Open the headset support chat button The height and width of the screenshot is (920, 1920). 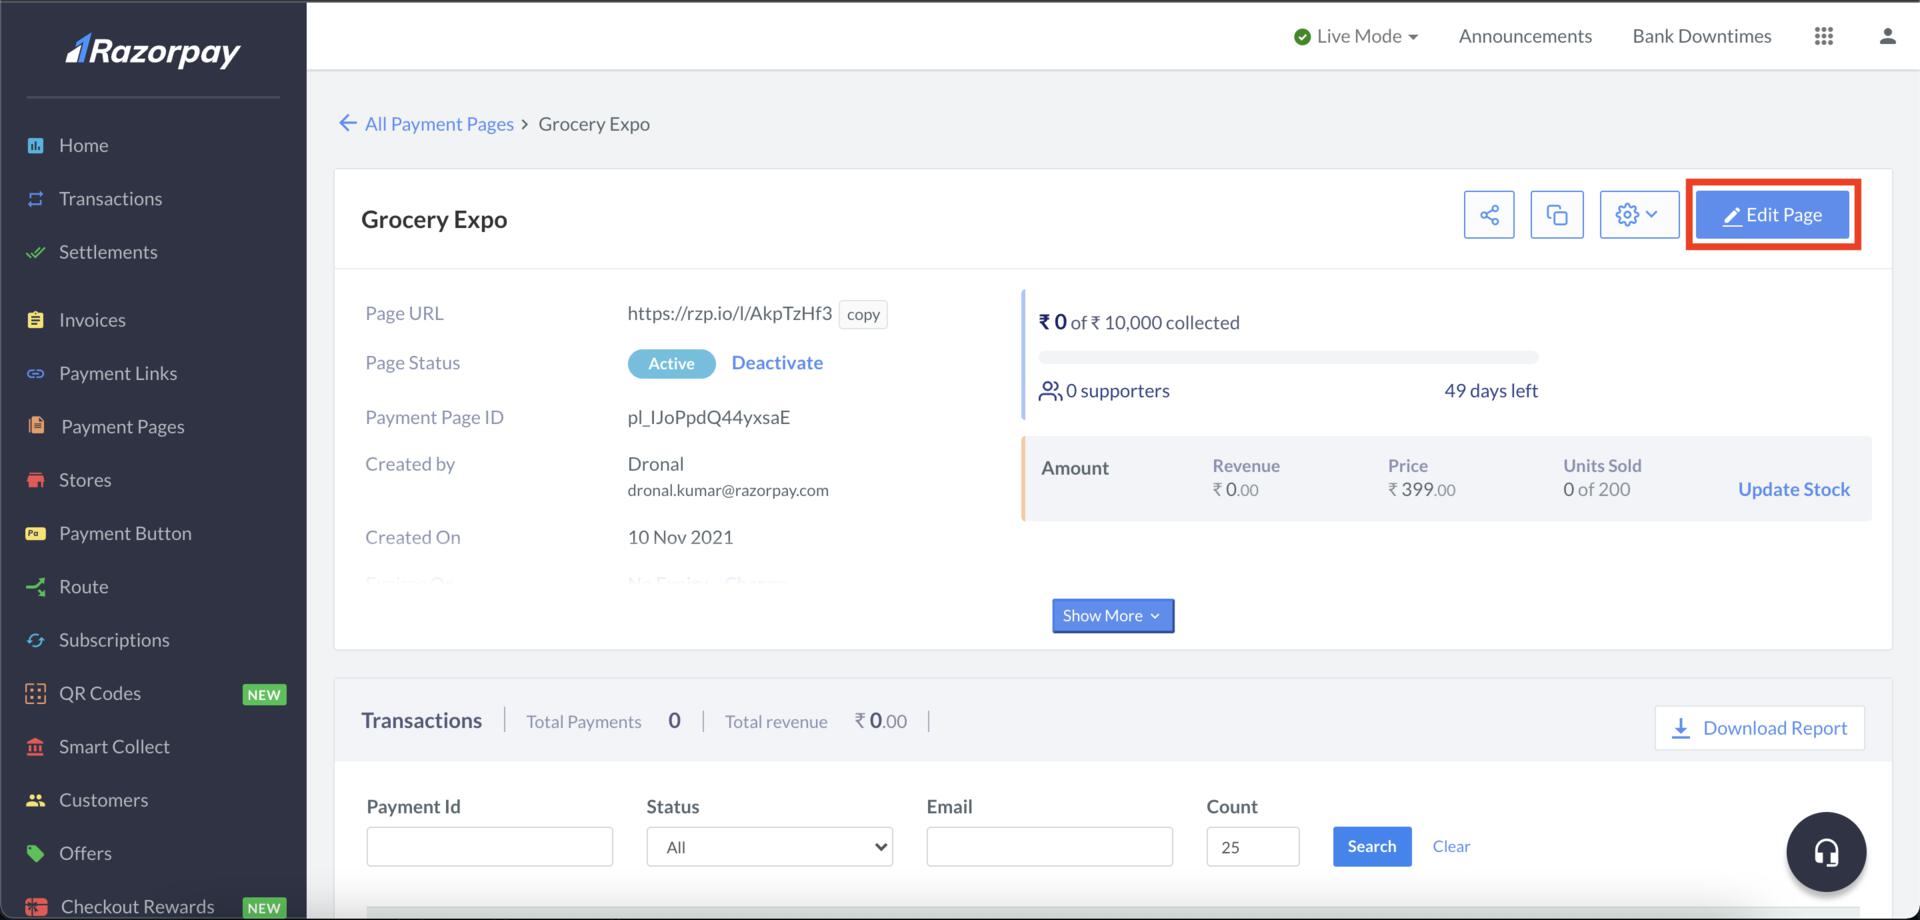1826,852
